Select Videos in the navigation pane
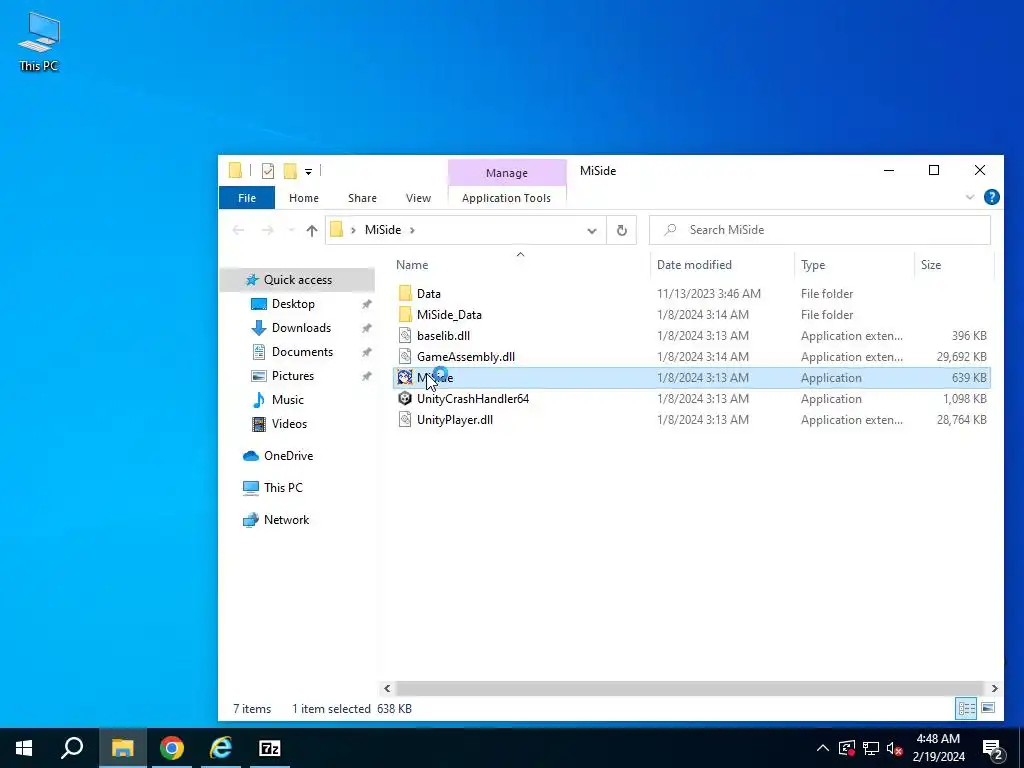This screenshot has height=768, width=1024. tap(289, 424)
